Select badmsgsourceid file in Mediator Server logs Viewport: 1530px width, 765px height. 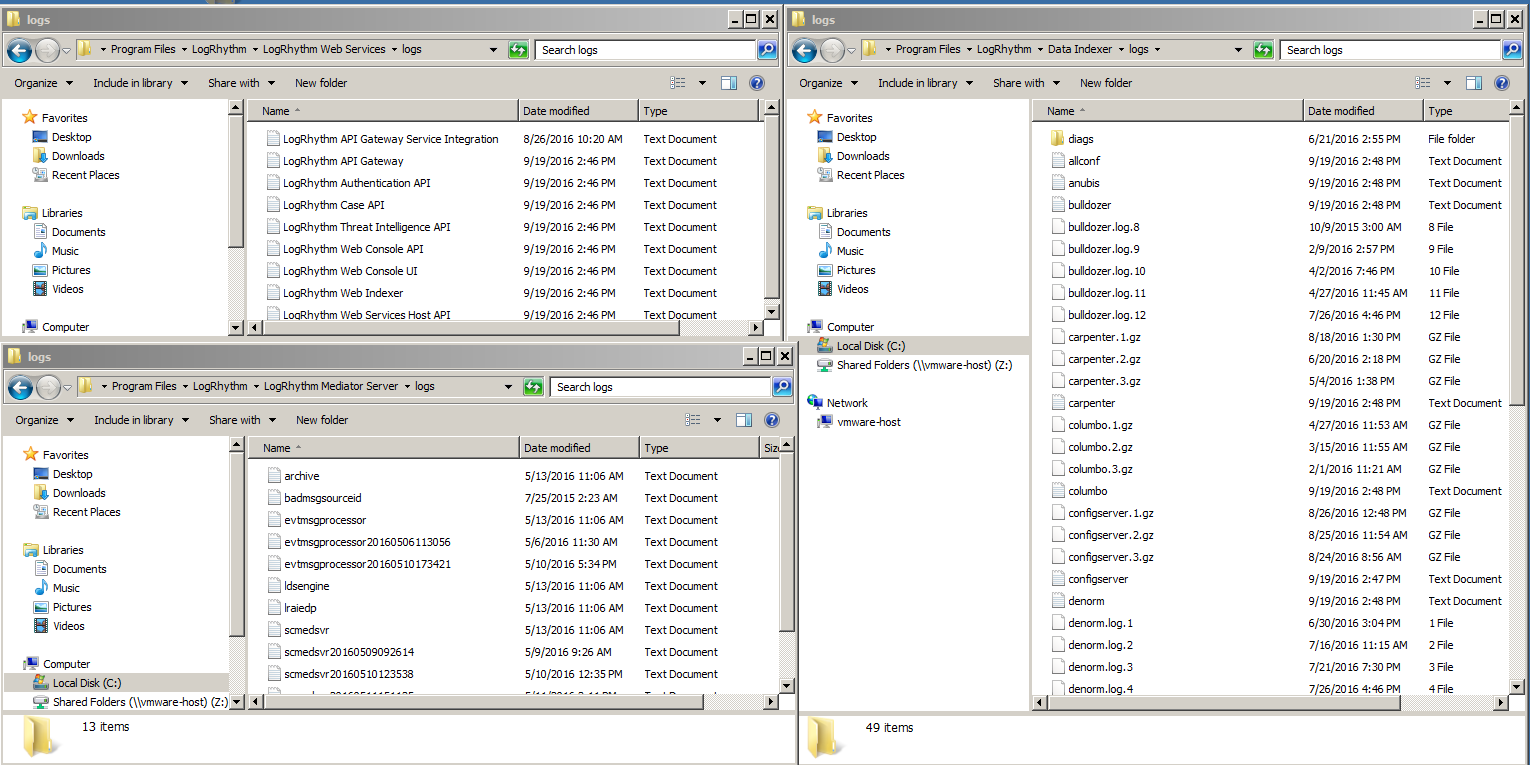click(322, 498)
